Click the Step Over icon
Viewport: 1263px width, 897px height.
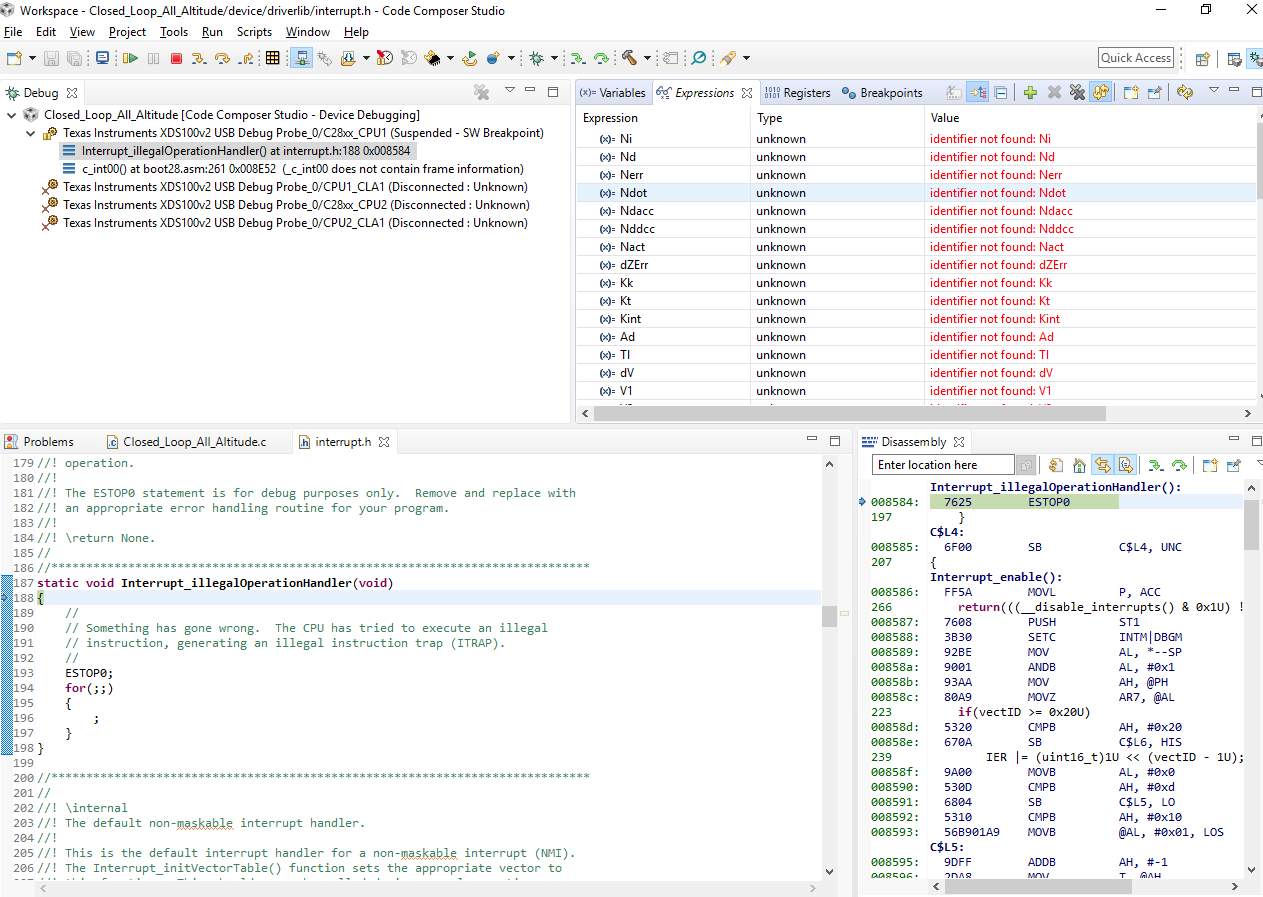pos(222,59)
